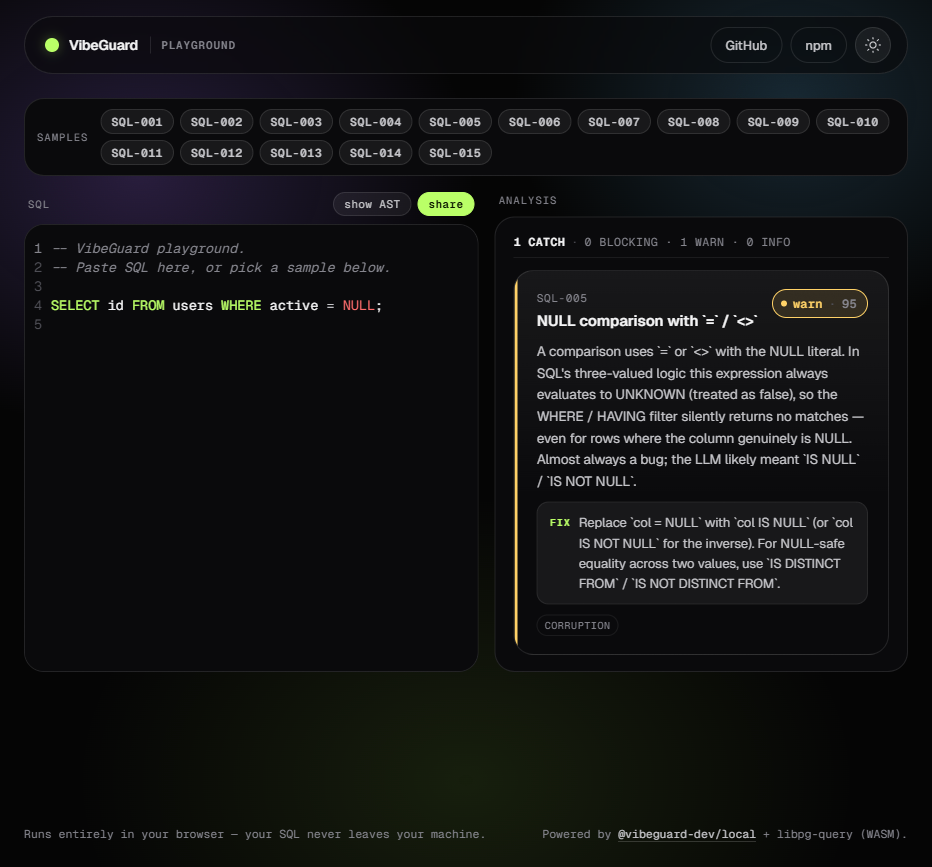Click the warn 95 severity badge

820,304
